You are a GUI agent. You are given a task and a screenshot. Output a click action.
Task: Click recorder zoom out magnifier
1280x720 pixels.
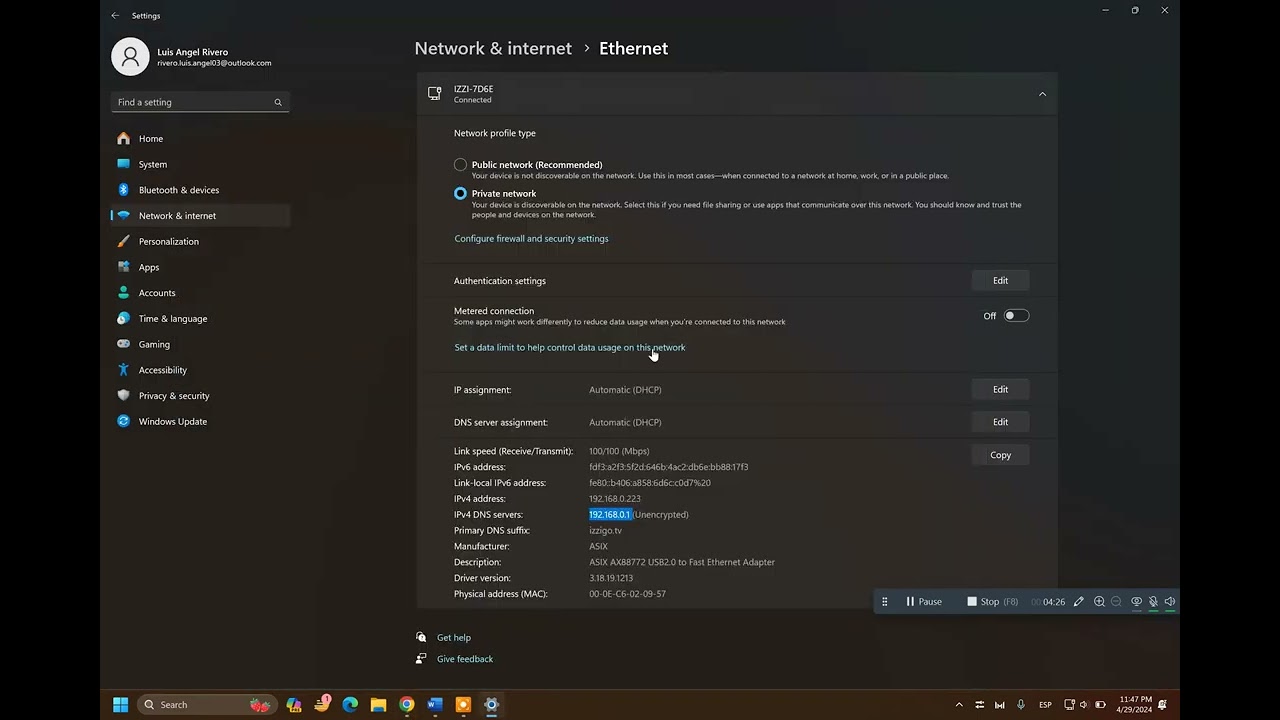pyautogui.click(x=1116, y=602)
